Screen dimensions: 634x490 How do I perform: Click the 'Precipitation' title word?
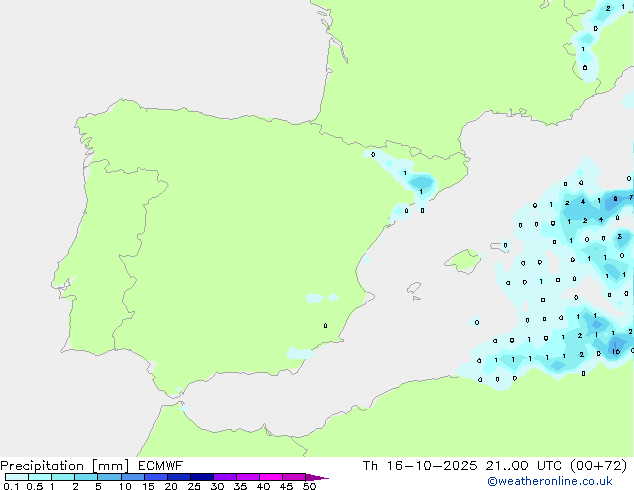pos(42,466)
